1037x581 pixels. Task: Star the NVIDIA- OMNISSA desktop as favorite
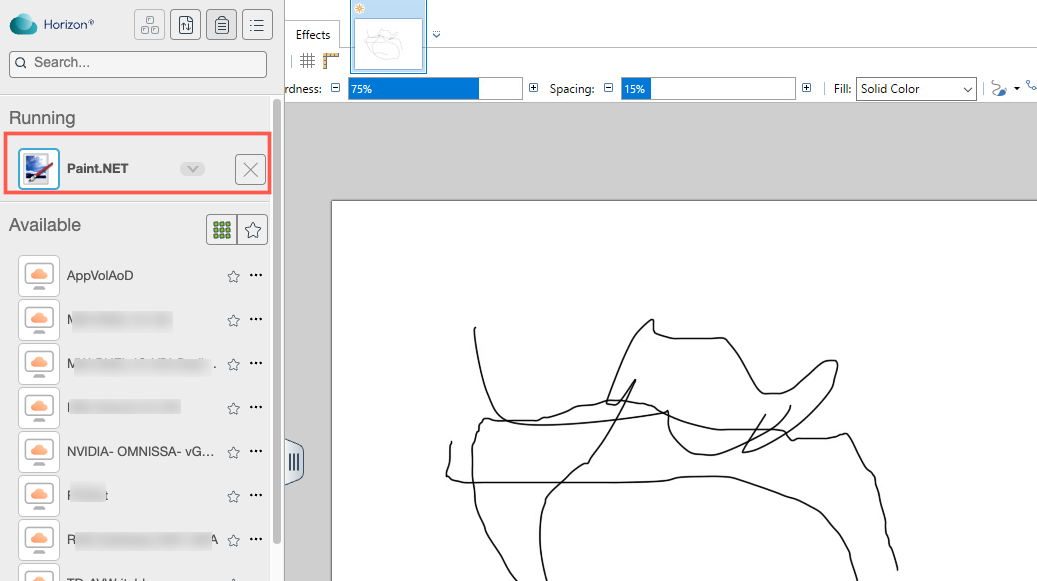coord(233,452)
